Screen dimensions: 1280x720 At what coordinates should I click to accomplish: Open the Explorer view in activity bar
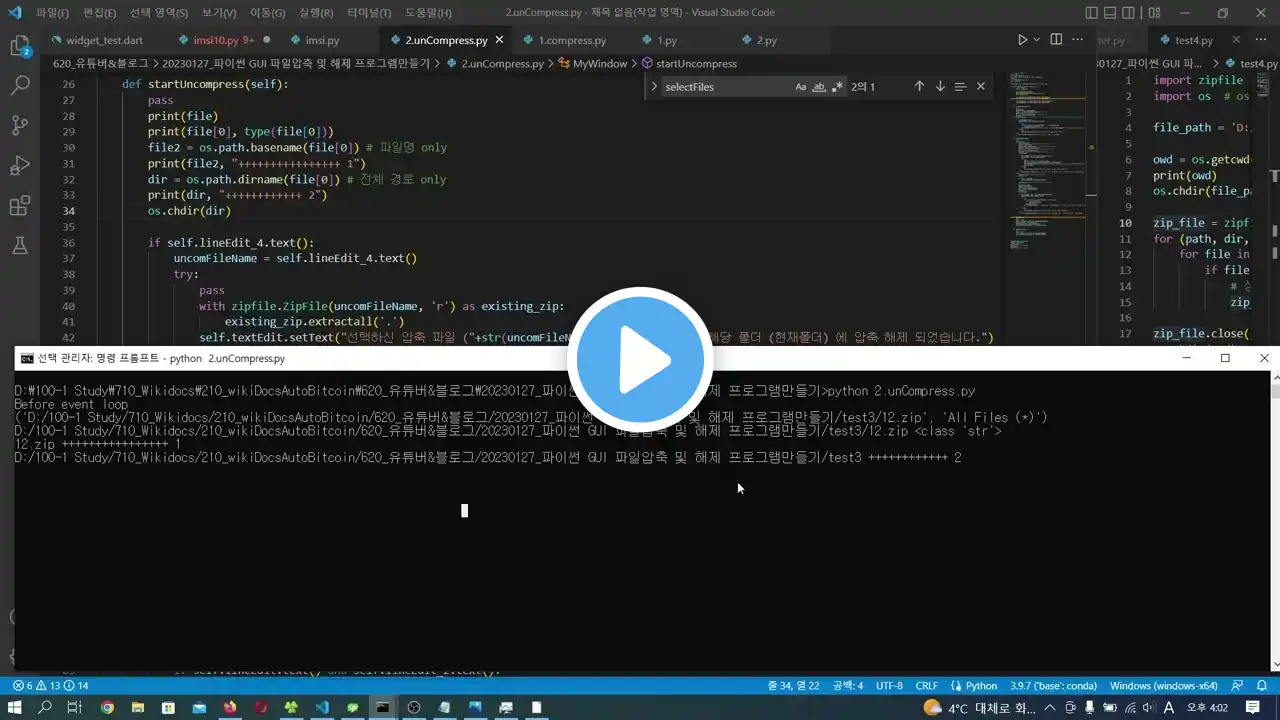tap(19, 46)
